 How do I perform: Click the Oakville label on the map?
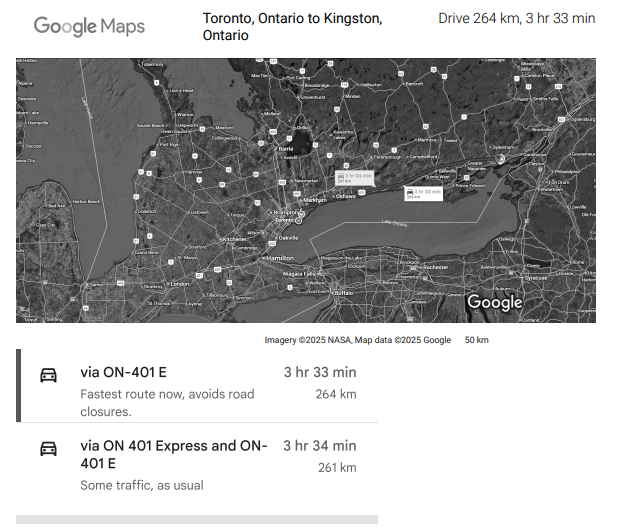(x=289, y=238)
